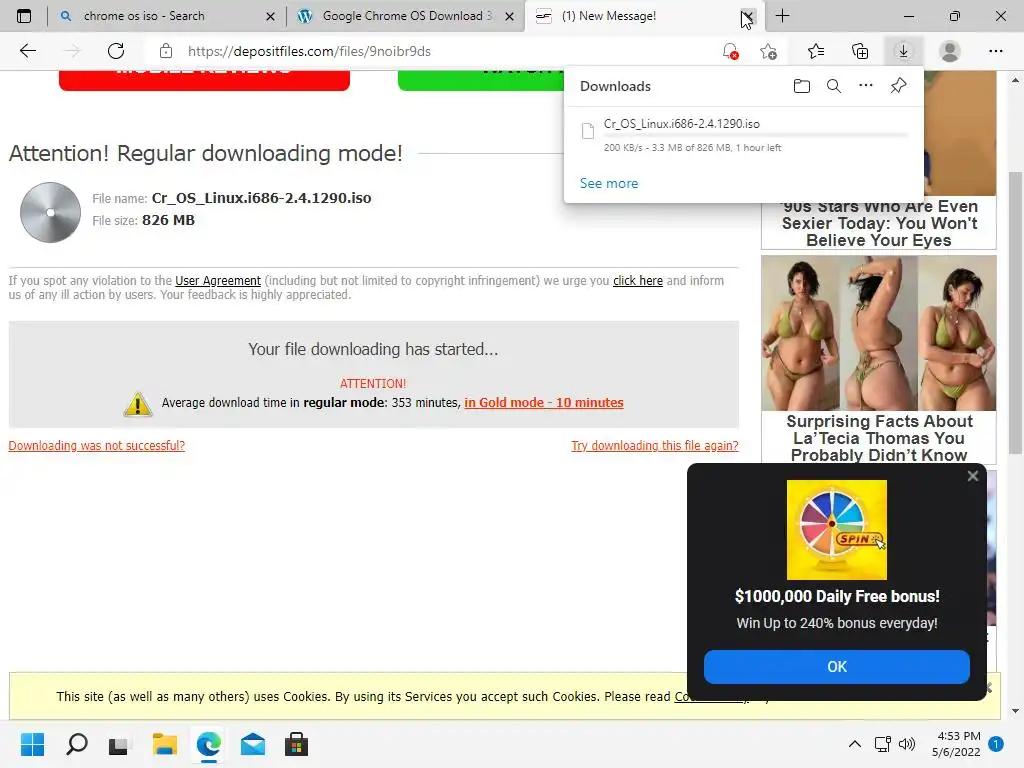Open the Windows Start menu
1024x768 pixels.
32,744
